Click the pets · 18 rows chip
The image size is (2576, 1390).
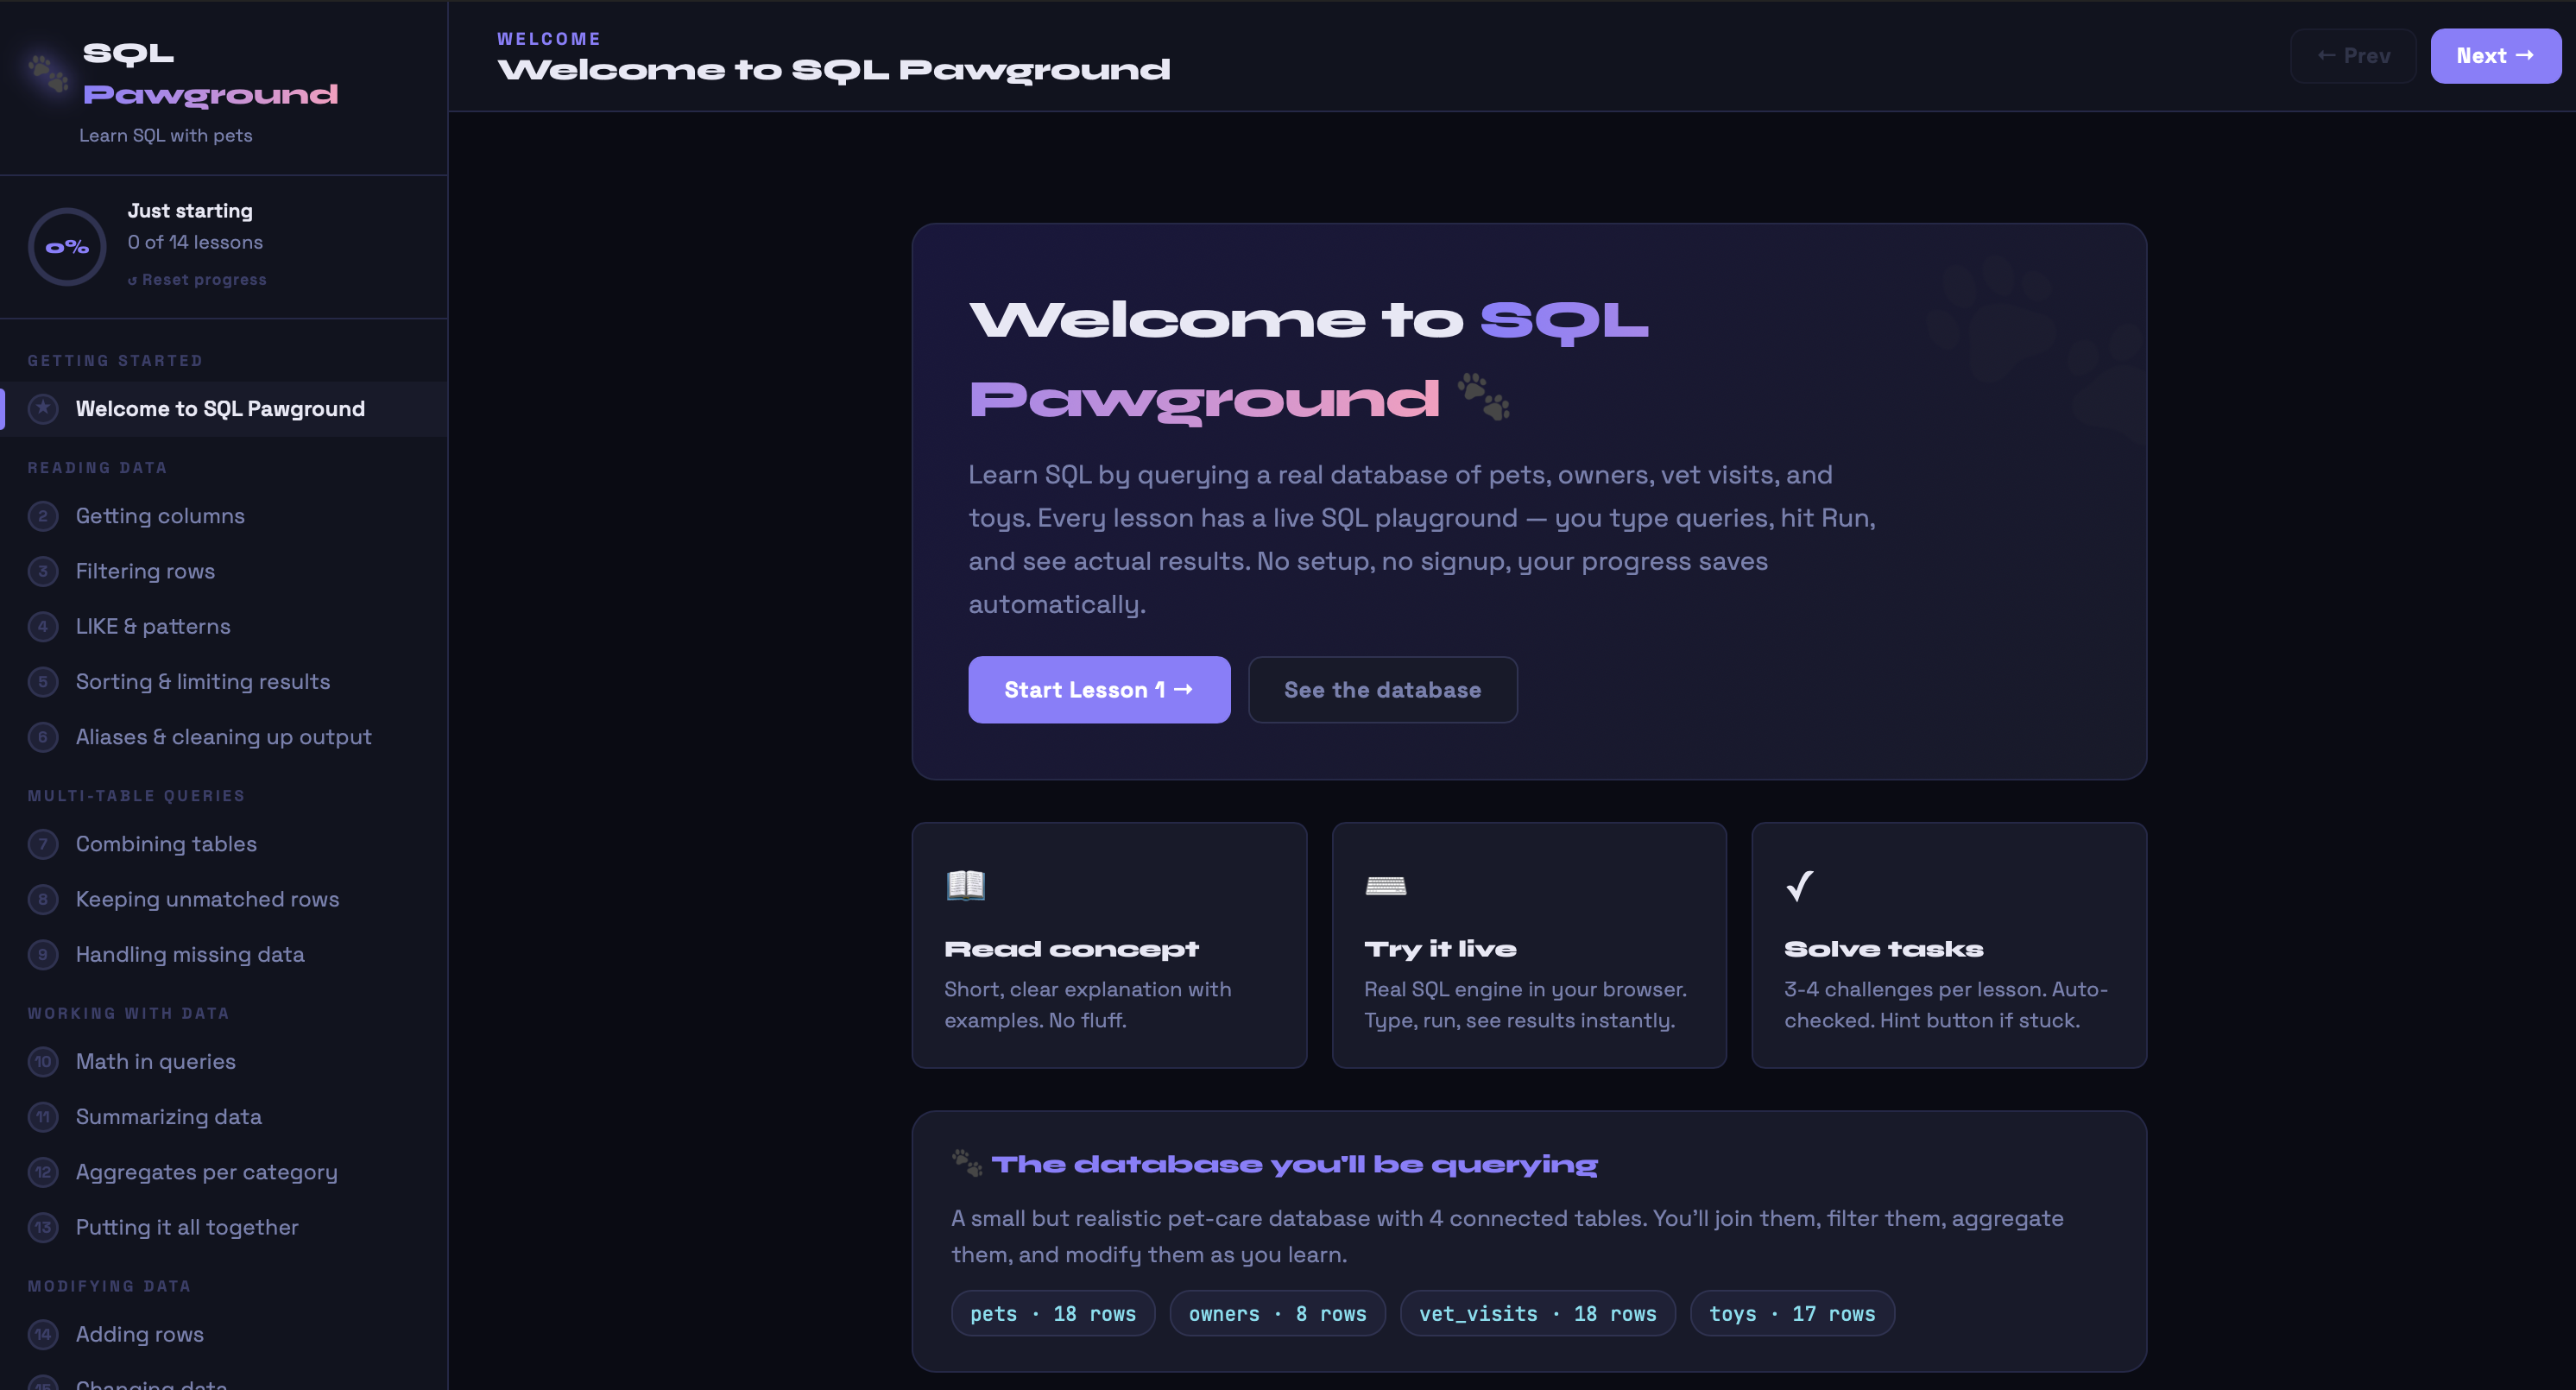click(1053, 1314)
